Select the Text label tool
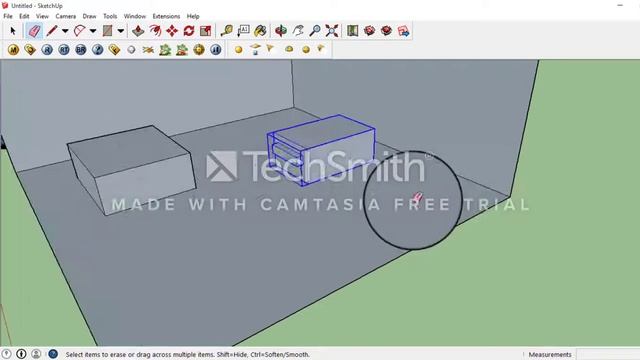Screen dimensions: 640x360 point(243,31)
